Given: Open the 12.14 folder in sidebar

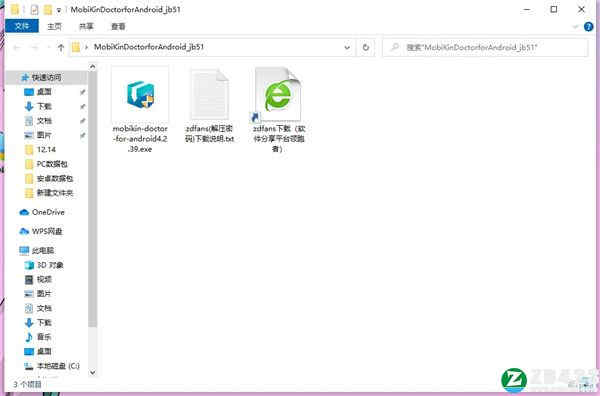Looking at the screenshot, I should pyautogui.click(x=46, y=149).
